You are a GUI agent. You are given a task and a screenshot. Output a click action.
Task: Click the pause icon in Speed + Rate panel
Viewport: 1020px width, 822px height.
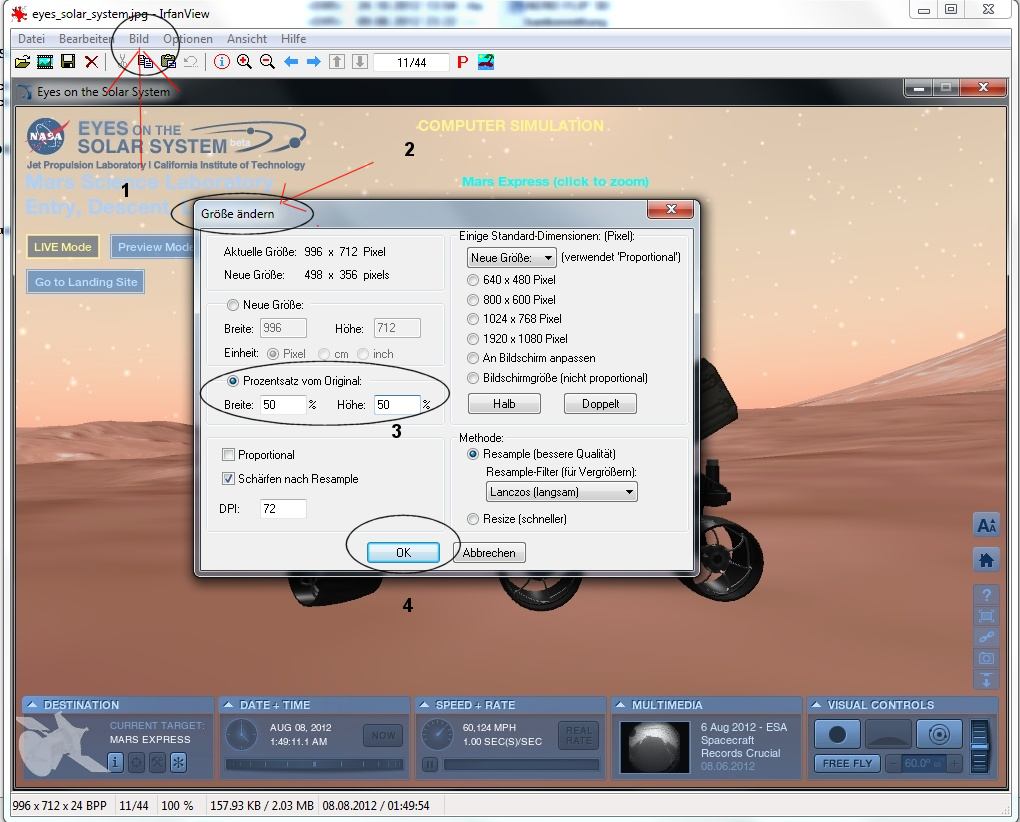(x=430, y=765)
